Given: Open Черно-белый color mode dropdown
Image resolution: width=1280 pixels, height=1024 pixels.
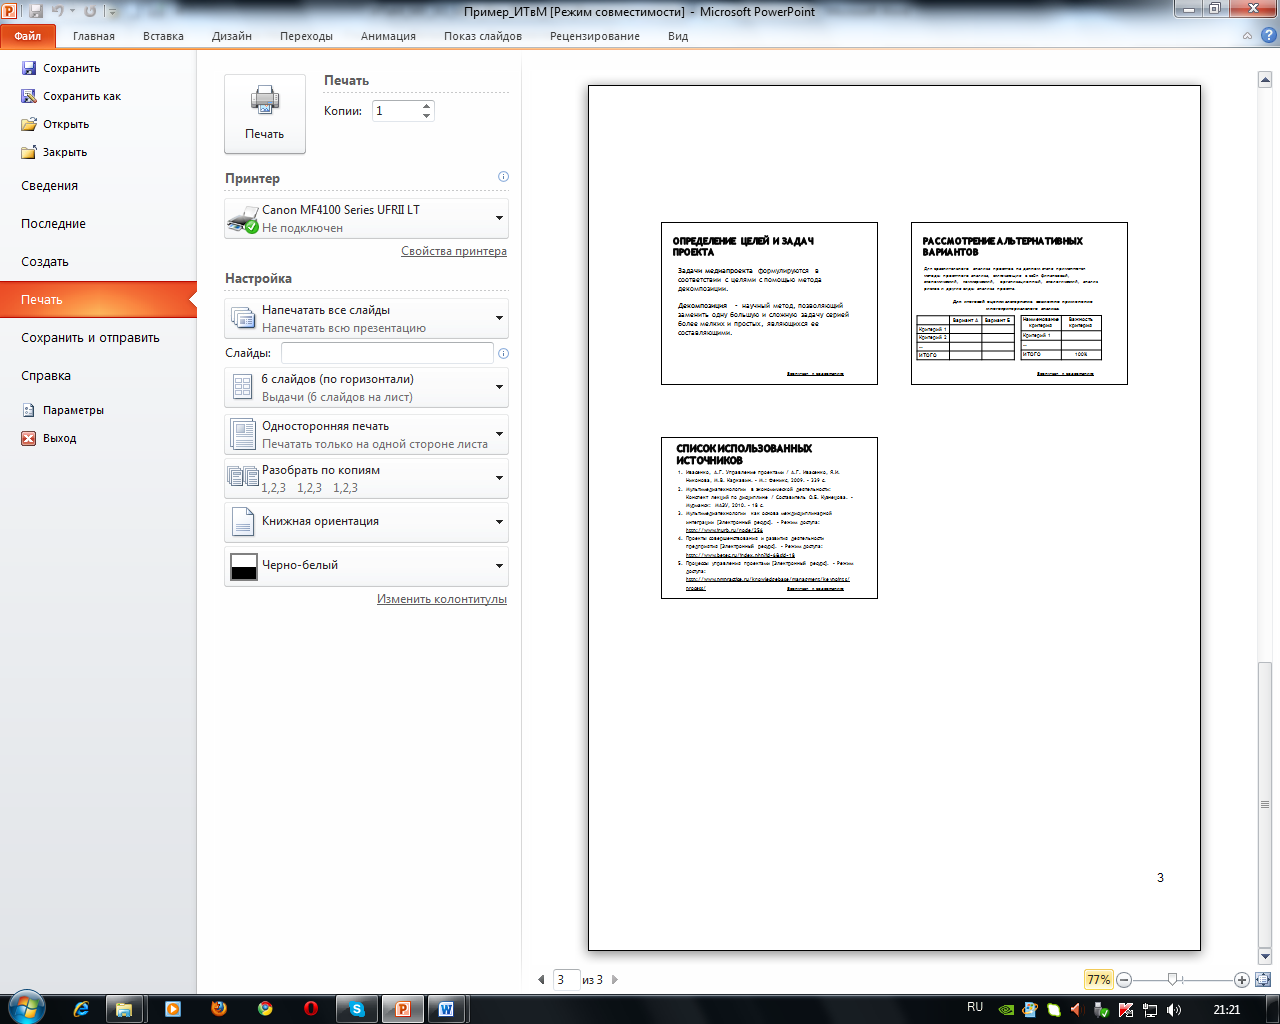Looking at the screenshot, I should pyautogui.click(x=366, y=566).
